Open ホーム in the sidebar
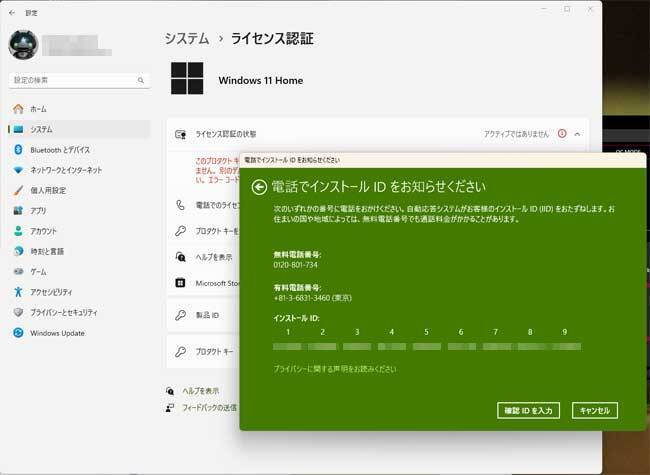The image size is (650, 475). pos(79,109)
